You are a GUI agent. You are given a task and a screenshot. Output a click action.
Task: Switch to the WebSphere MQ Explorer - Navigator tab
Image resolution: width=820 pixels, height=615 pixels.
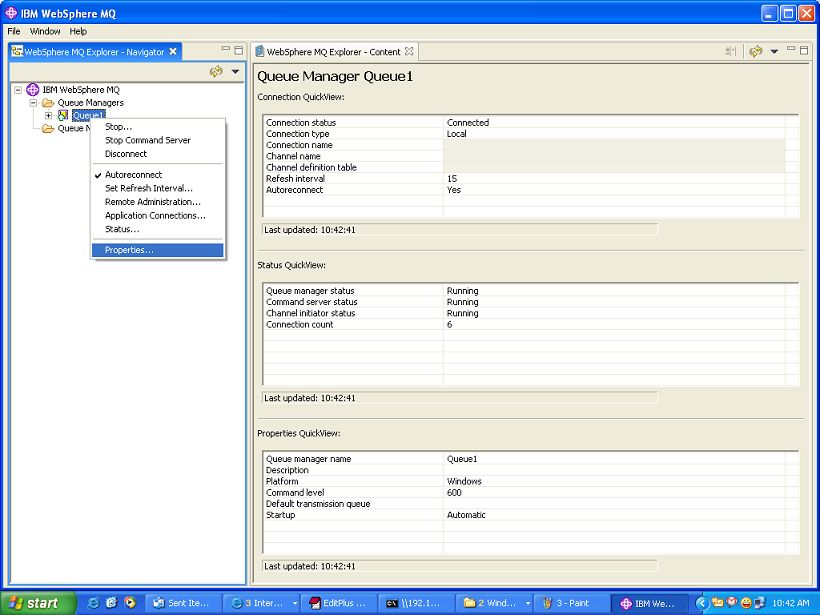(x=94, y=52)
